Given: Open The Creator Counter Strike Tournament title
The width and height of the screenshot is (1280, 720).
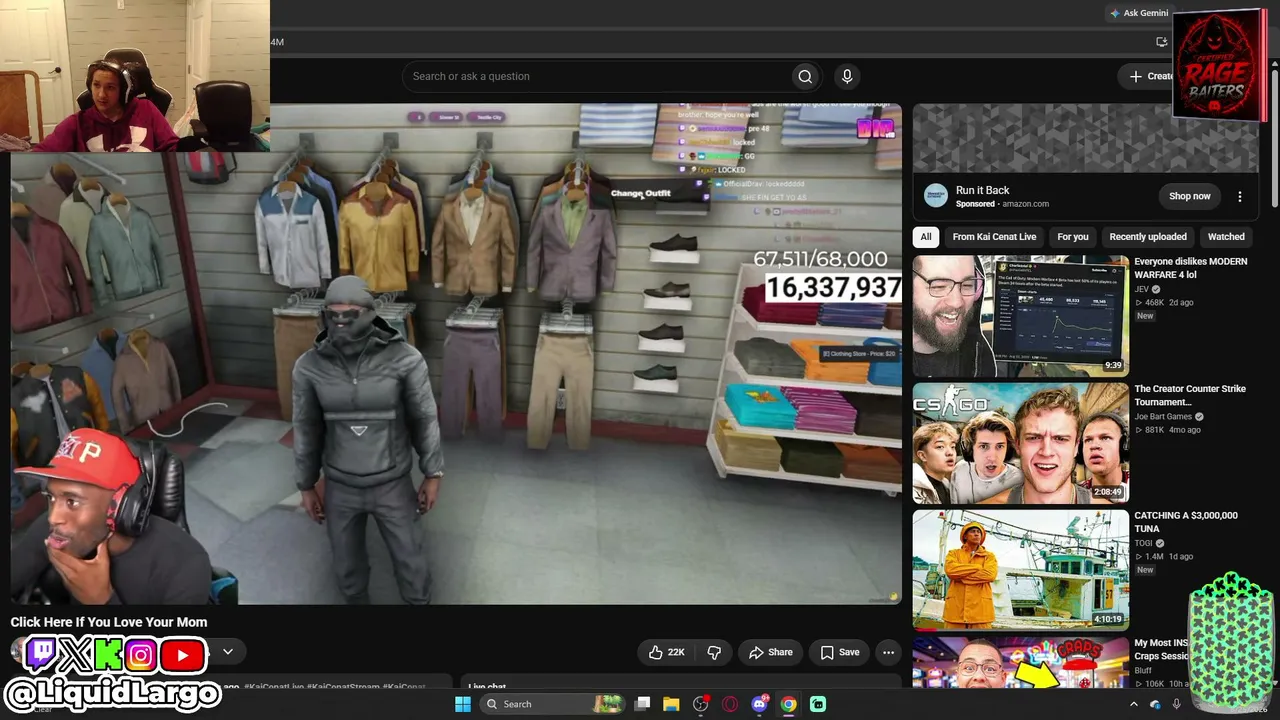Looking at the screenshot, I should tap(1190, 395).
